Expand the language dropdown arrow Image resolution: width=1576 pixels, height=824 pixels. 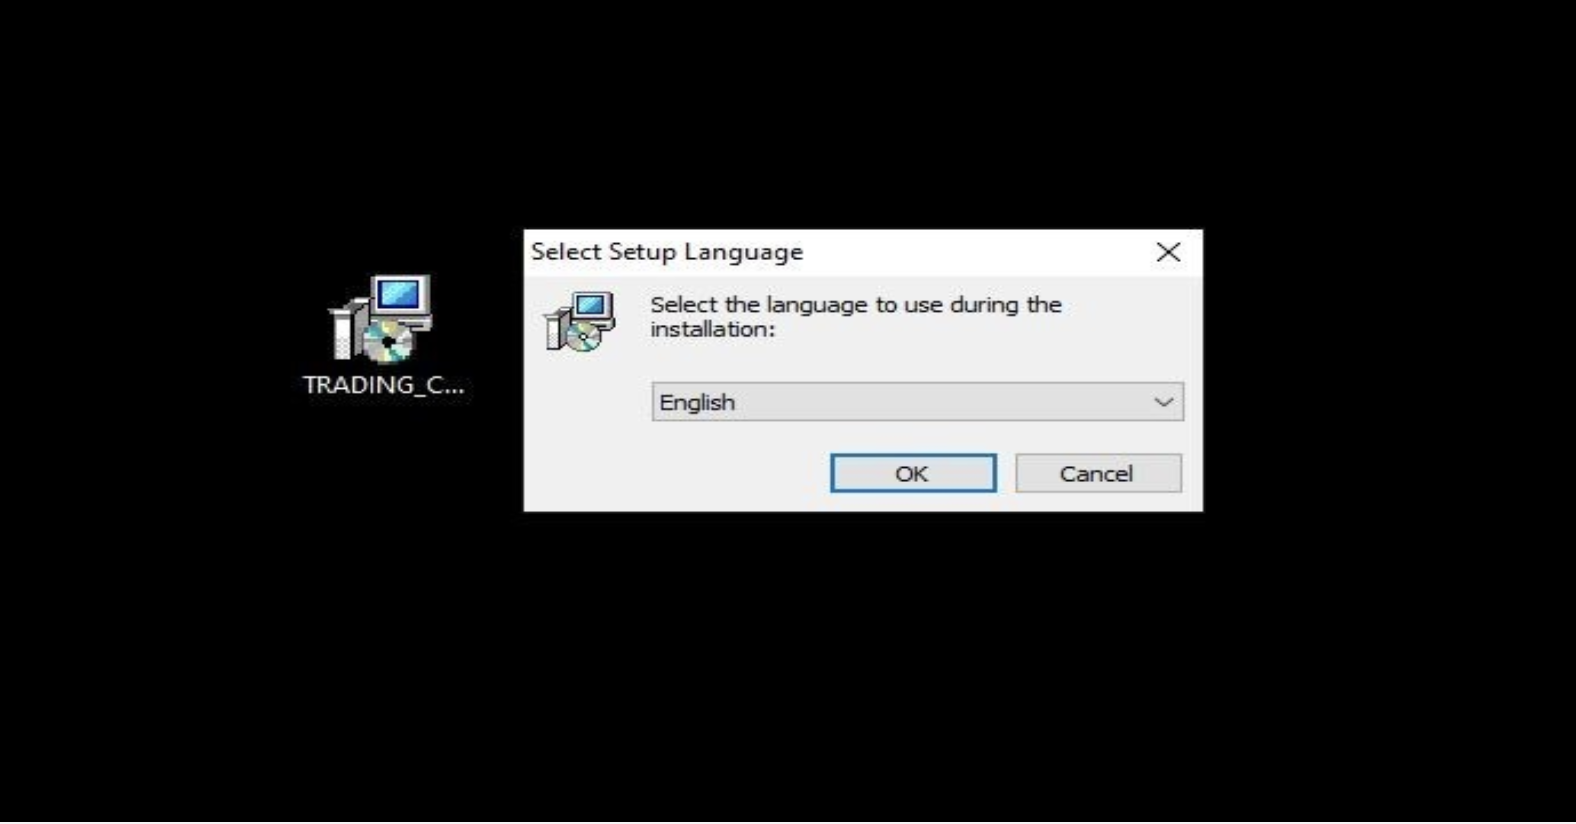pos(1163,402)
